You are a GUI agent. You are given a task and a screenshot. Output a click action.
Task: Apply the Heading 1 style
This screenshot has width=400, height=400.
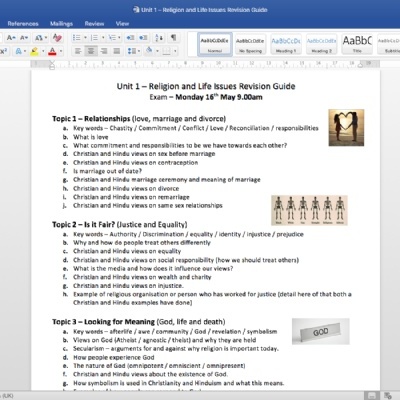click(286, 44)
